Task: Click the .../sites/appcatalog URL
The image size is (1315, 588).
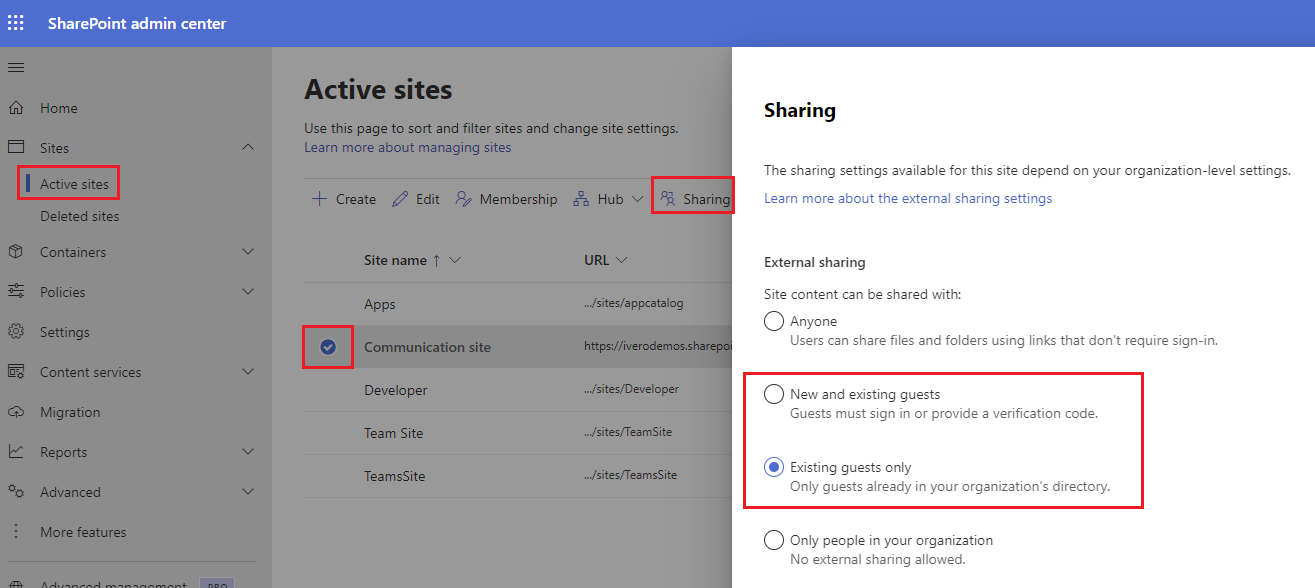Action: [x=634, y=303]
